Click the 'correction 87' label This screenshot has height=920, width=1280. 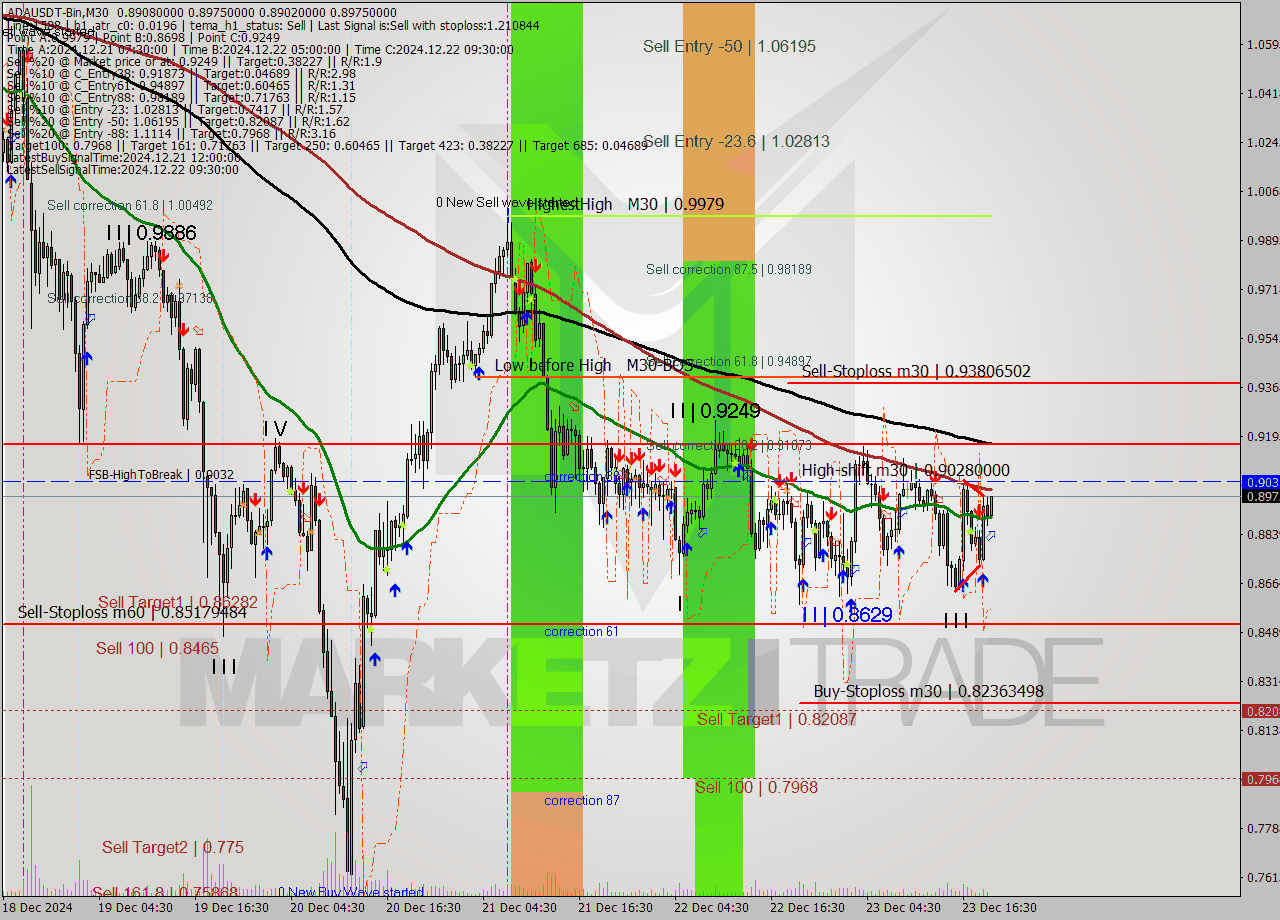pyautogui.click(x=581, y=801)
